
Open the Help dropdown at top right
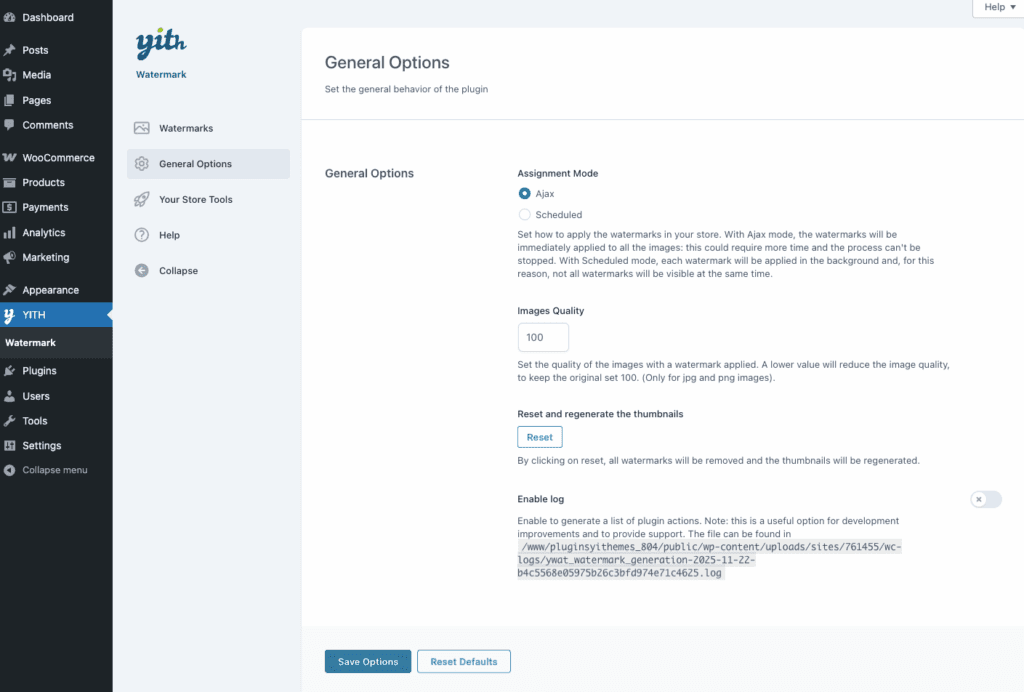[x=996, y=7]
